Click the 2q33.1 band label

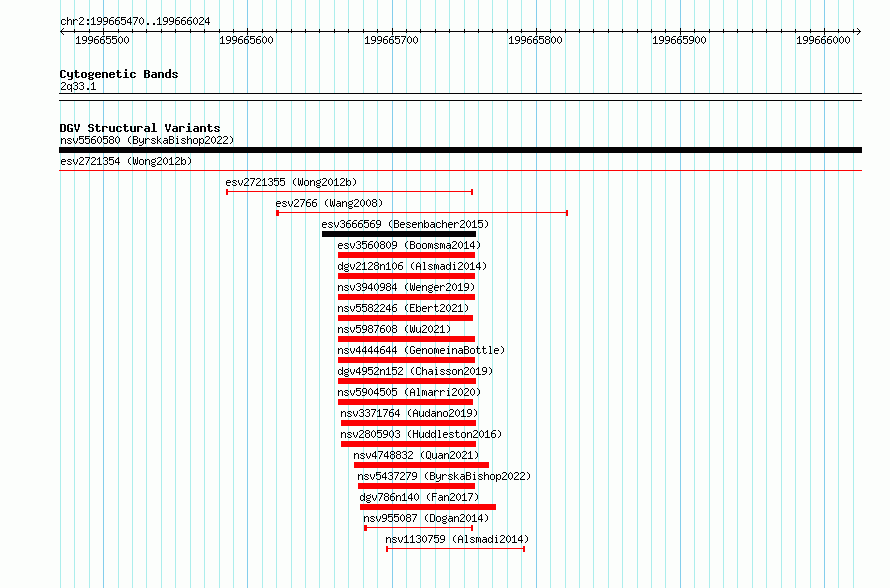coord(78,86)
